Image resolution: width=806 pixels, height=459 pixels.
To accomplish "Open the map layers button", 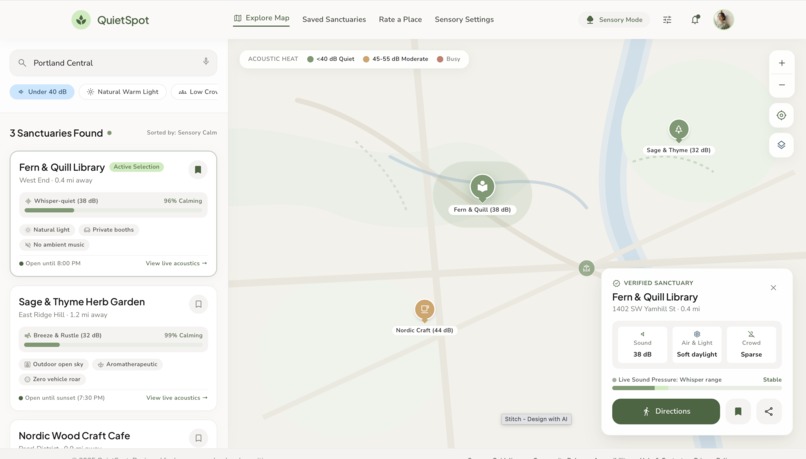I will click(x=781, y=145).
